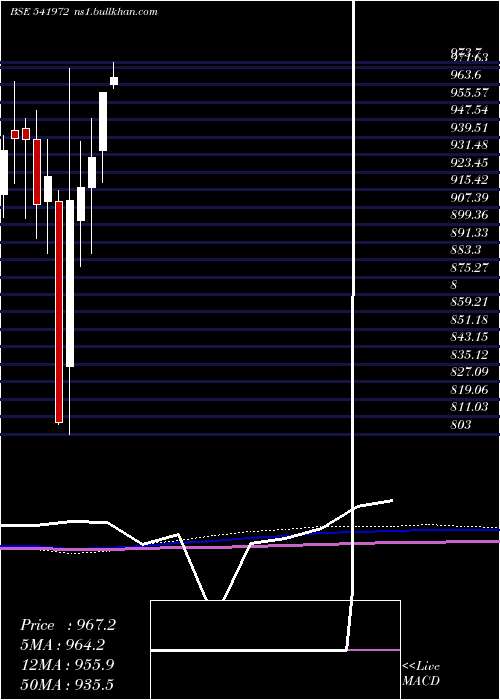The height and width of the screenshot is (700, 500).
Task: Select the 955.57 price level label
Action: click(469, 92)
